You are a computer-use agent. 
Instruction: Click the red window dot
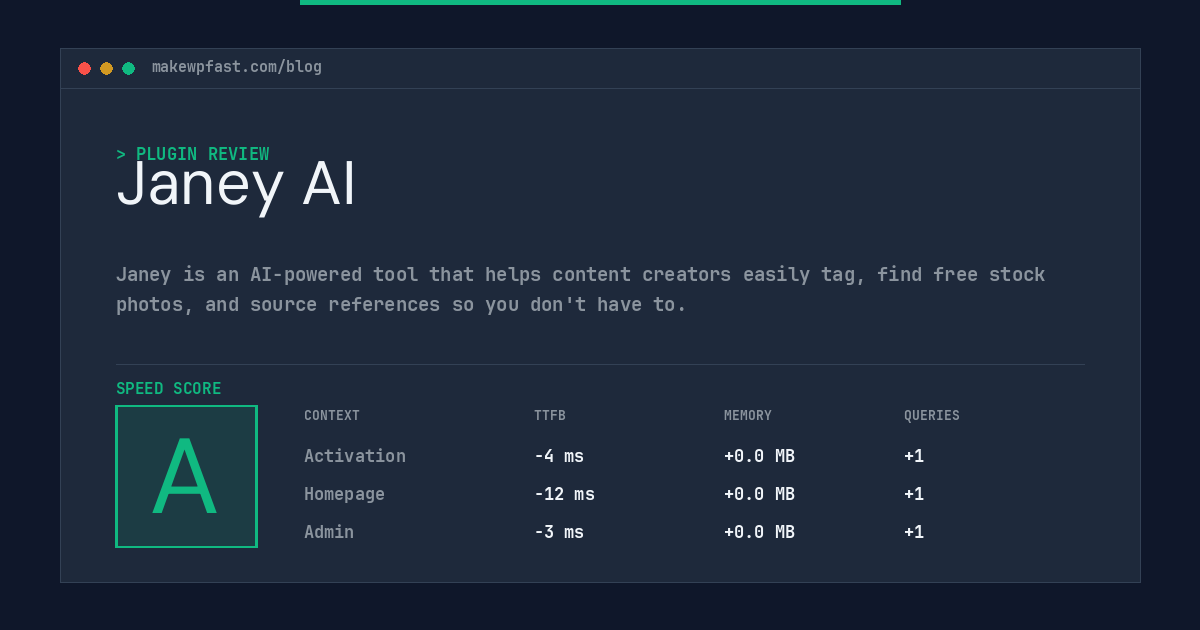(84, 68)
